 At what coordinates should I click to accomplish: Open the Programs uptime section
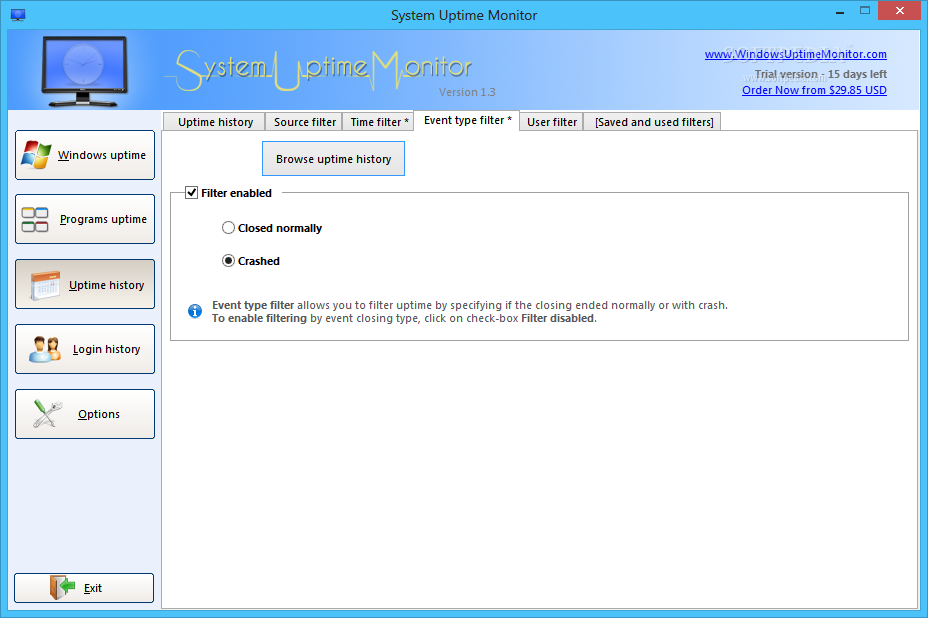click(85, 219)
